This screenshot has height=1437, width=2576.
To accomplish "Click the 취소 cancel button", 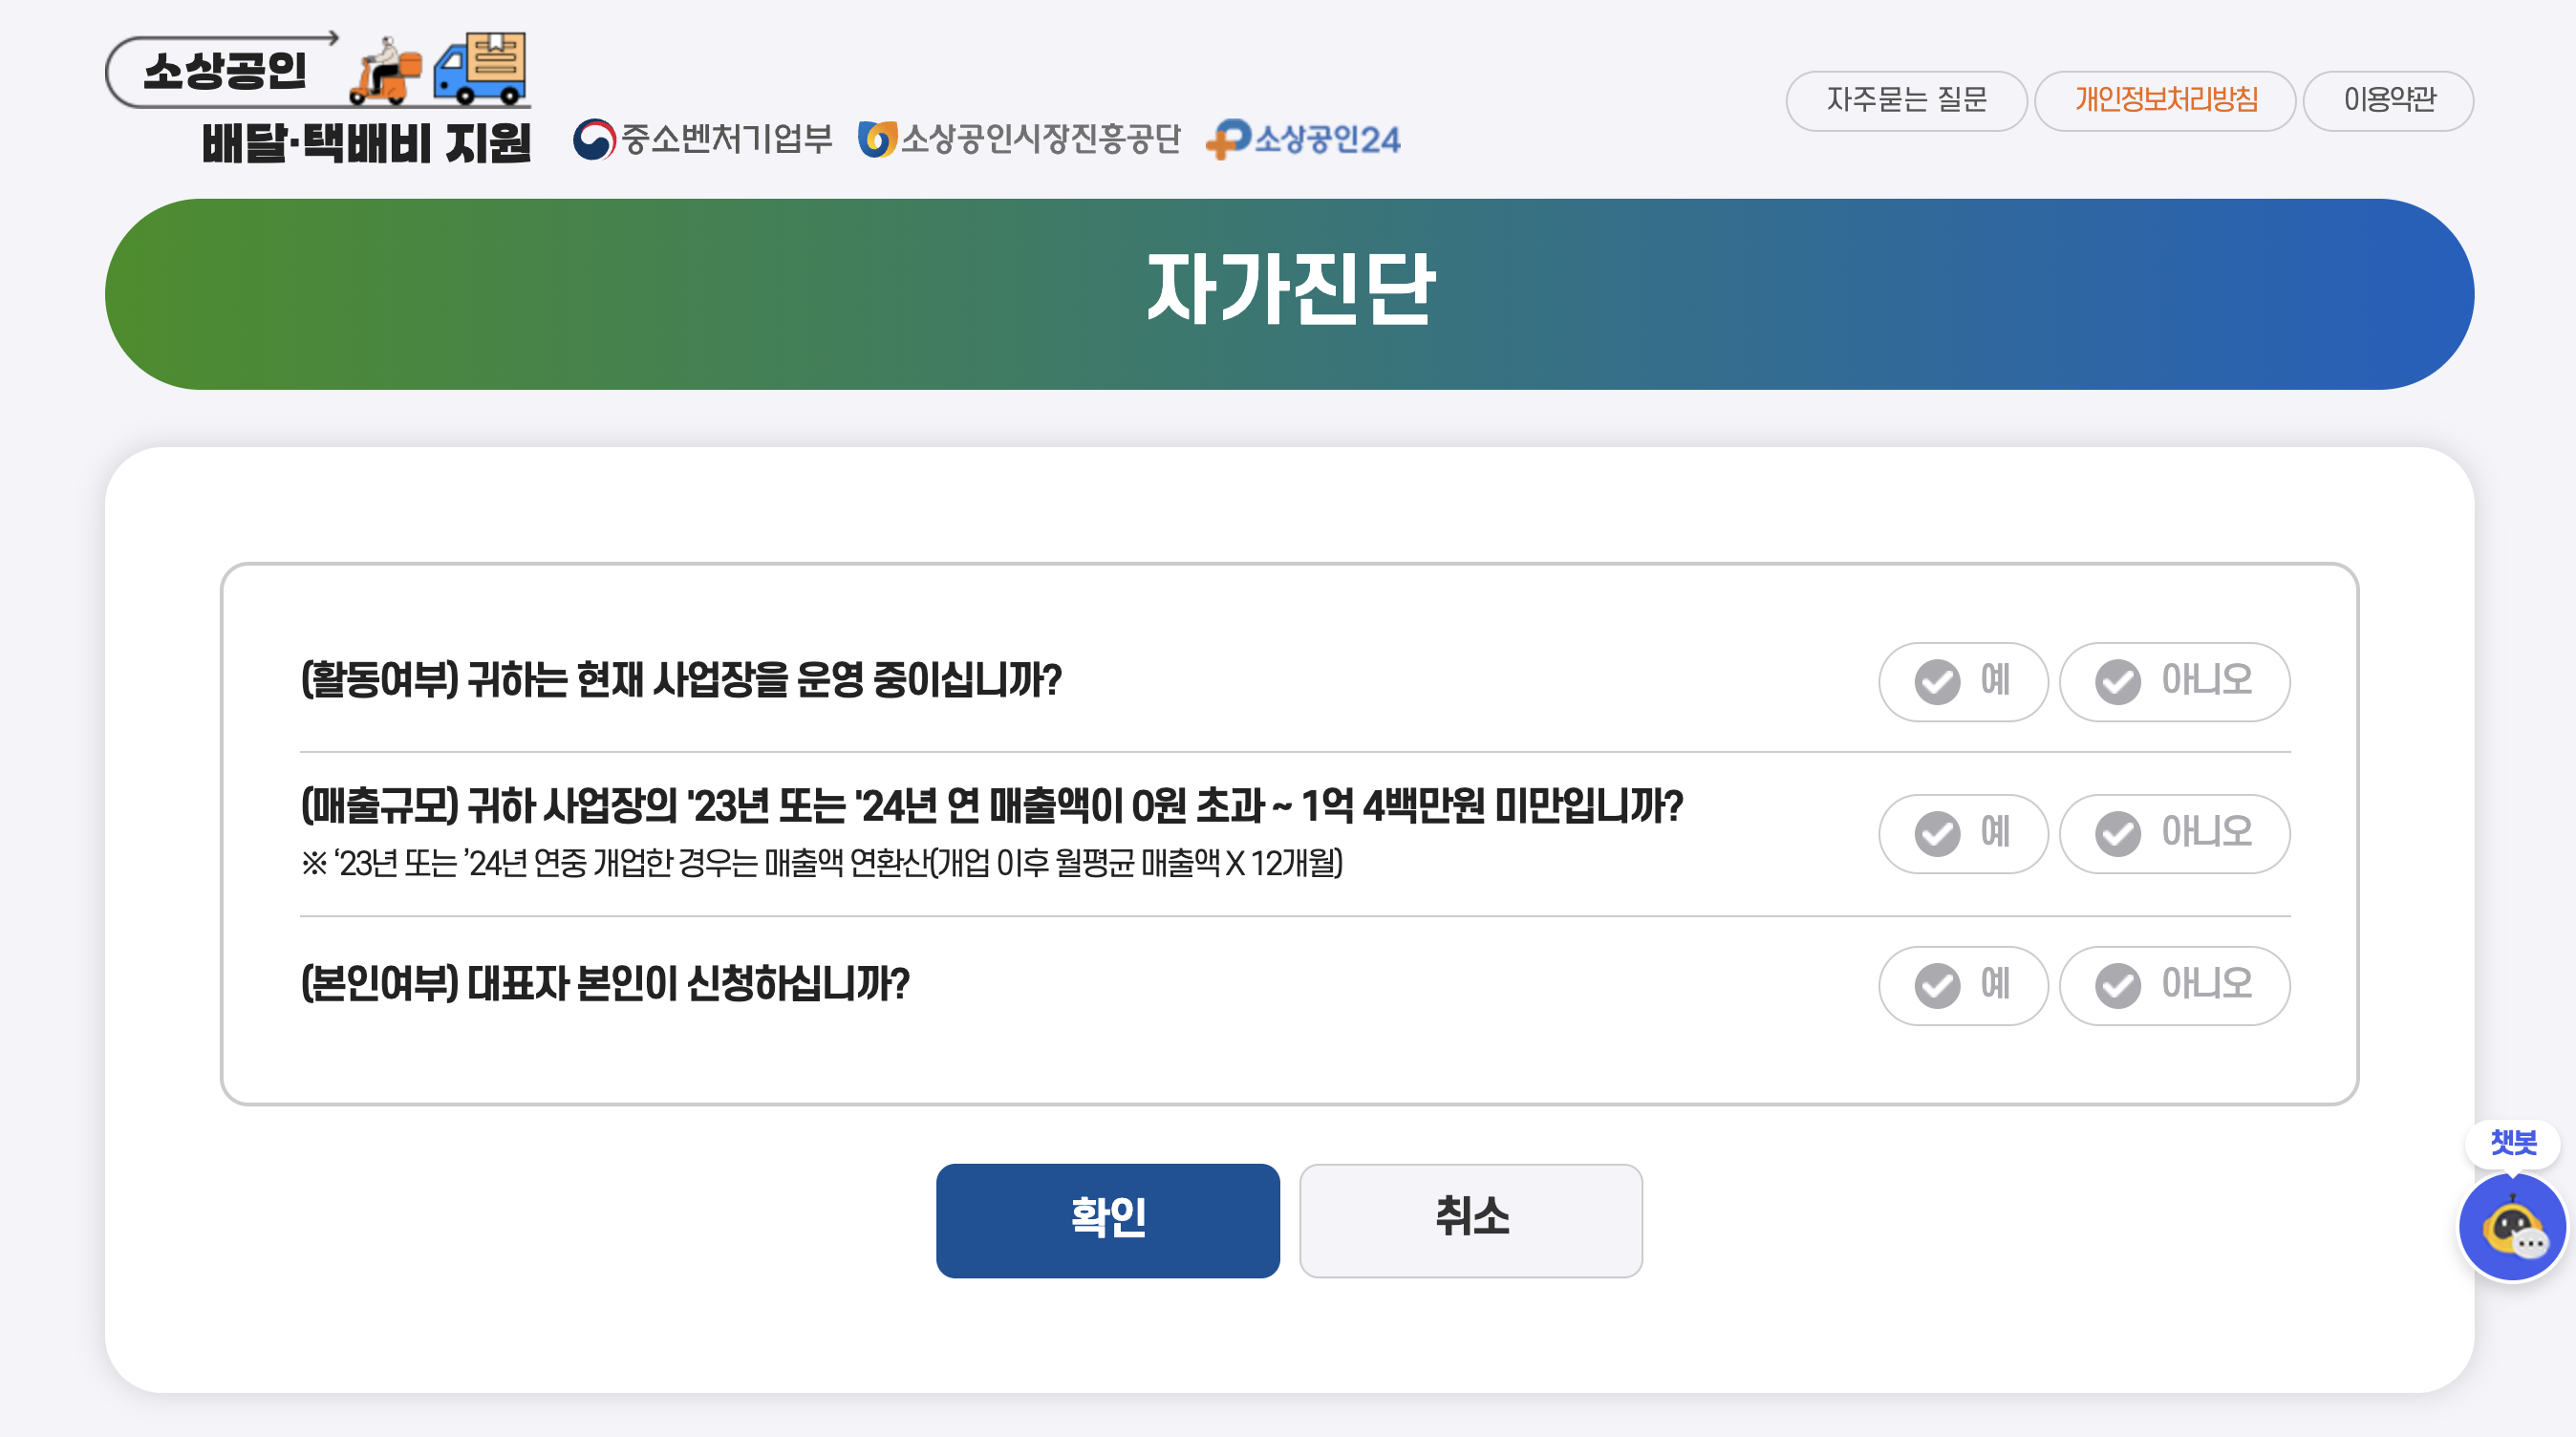I will 1470,1220.
